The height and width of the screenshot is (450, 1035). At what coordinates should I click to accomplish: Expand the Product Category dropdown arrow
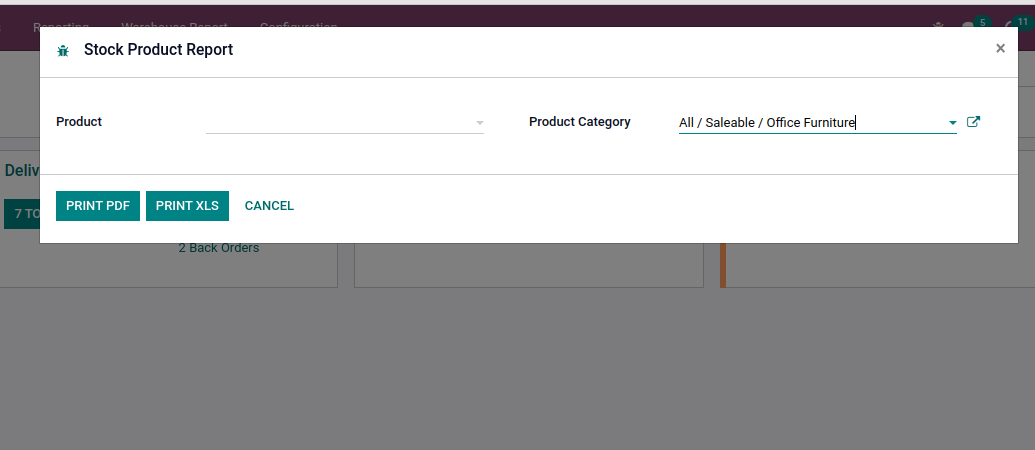(x=952, y=123)
